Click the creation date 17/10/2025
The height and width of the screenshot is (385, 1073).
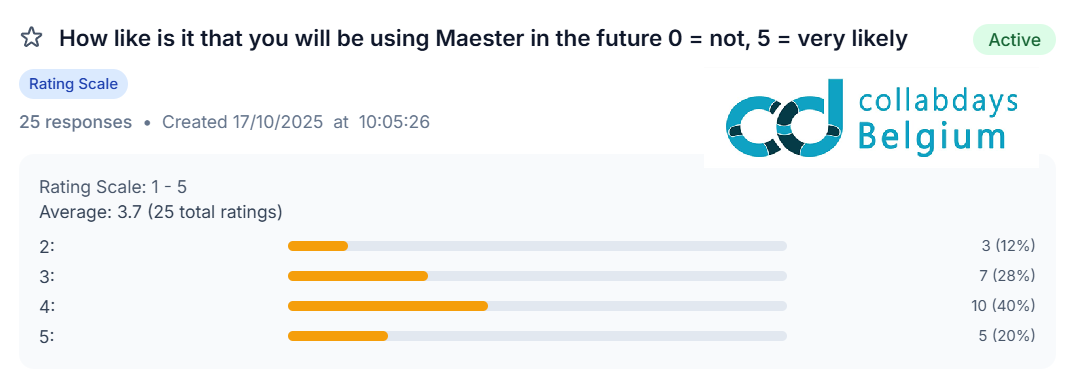click(x=277, y=122)
